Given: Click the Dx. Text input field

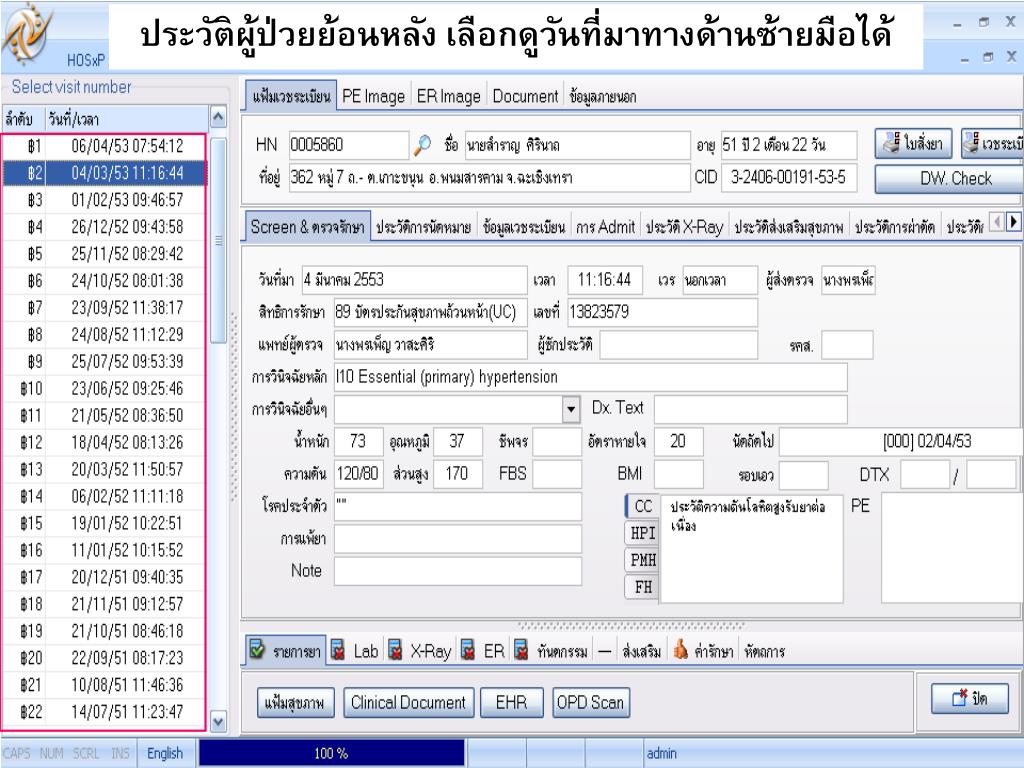Looking at the screenshot, I should [750, 409].
